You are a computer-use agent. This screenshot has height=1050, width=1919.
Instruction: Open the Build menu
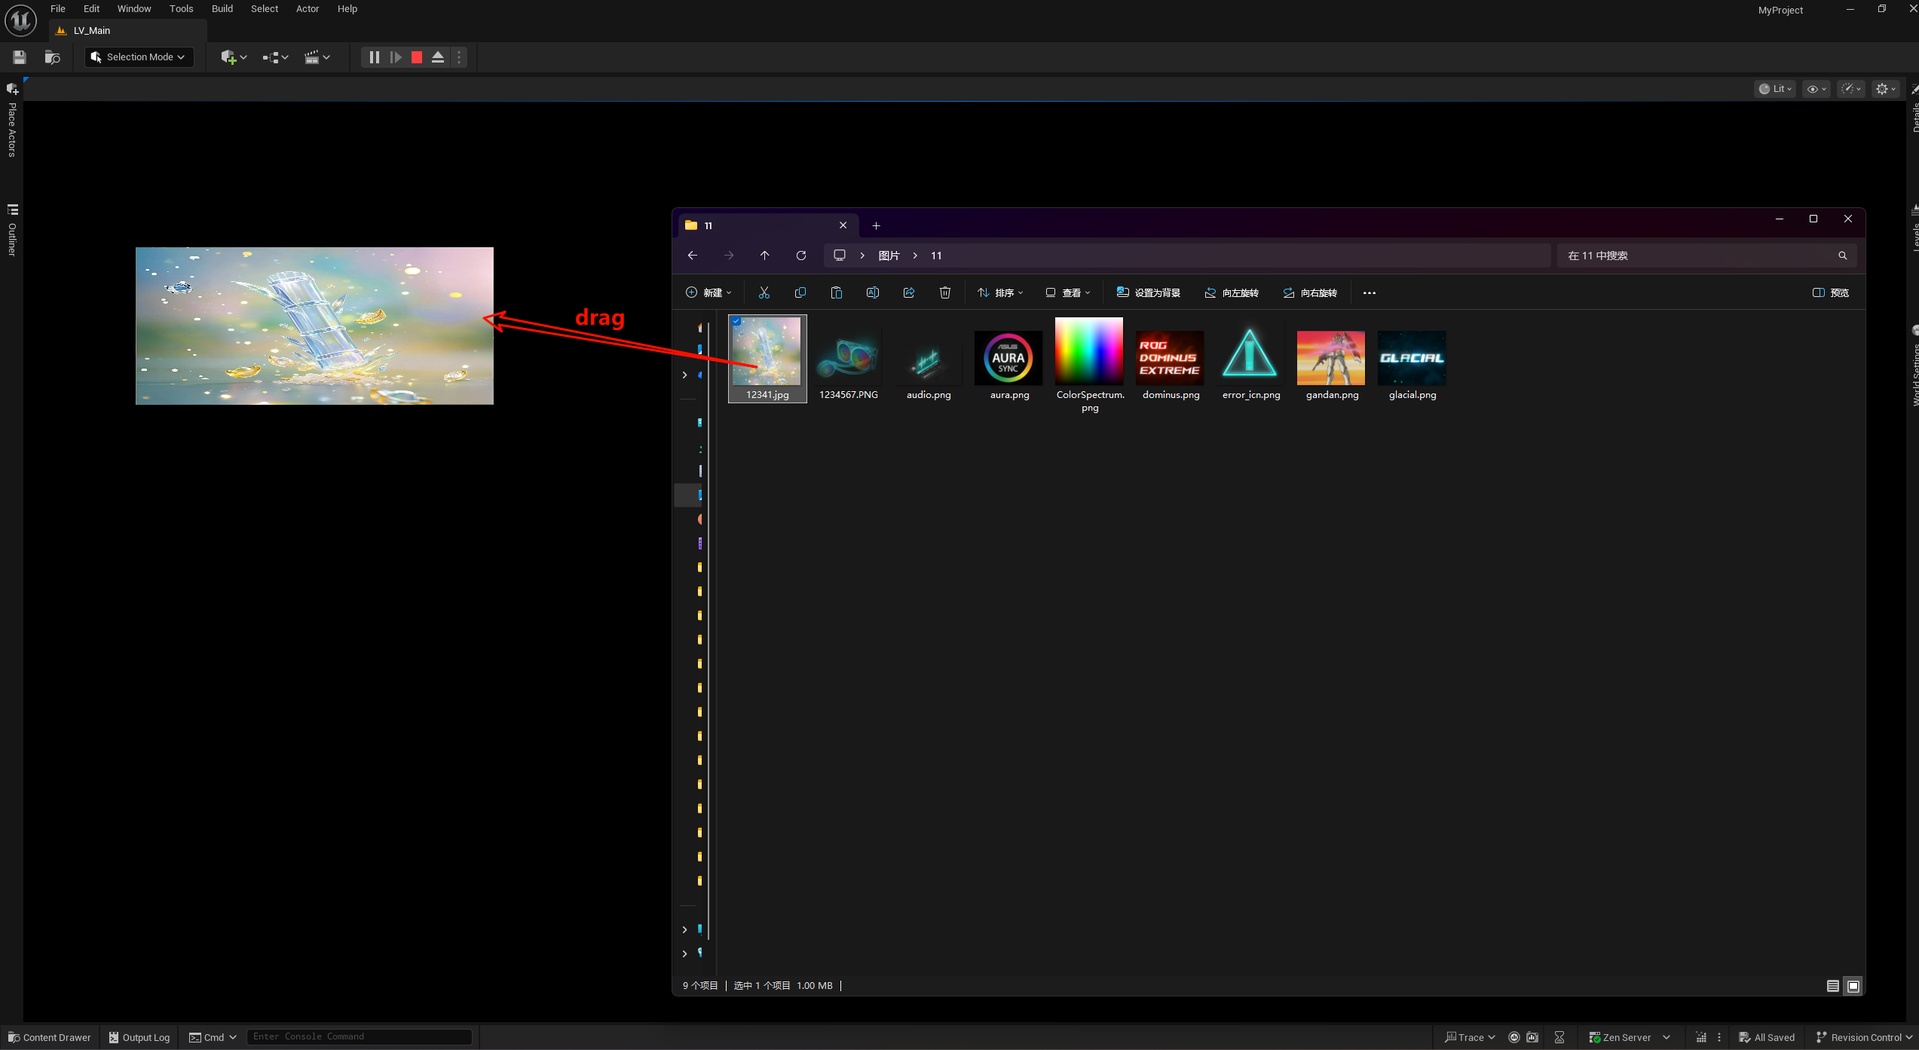click(222, 9)
